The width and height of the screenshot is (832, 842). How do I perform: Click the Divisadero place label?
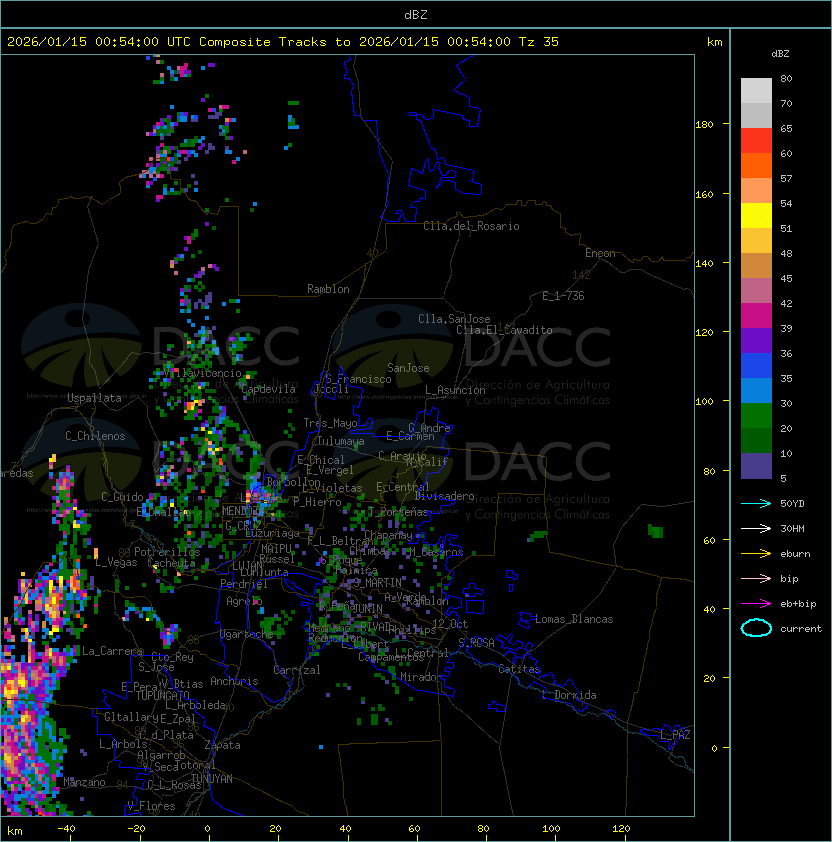point(445,496)
